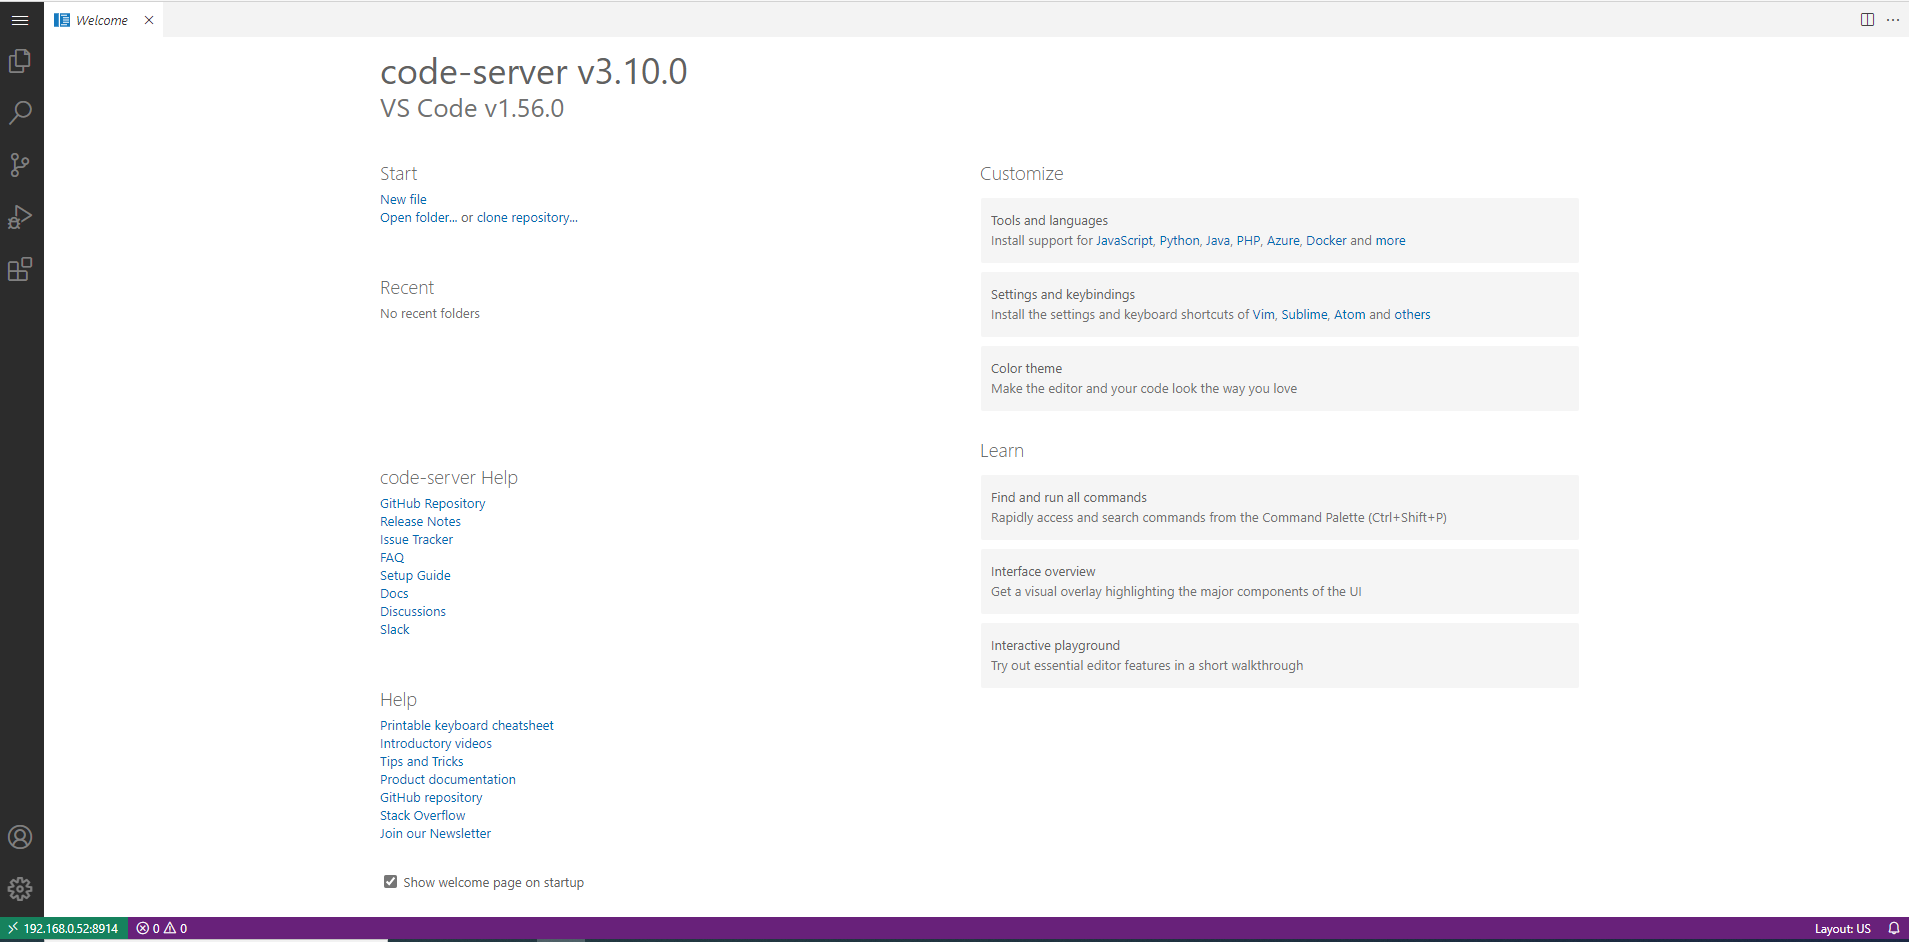
Task: Open the clone repository link
Action: [x=525, y=217]
